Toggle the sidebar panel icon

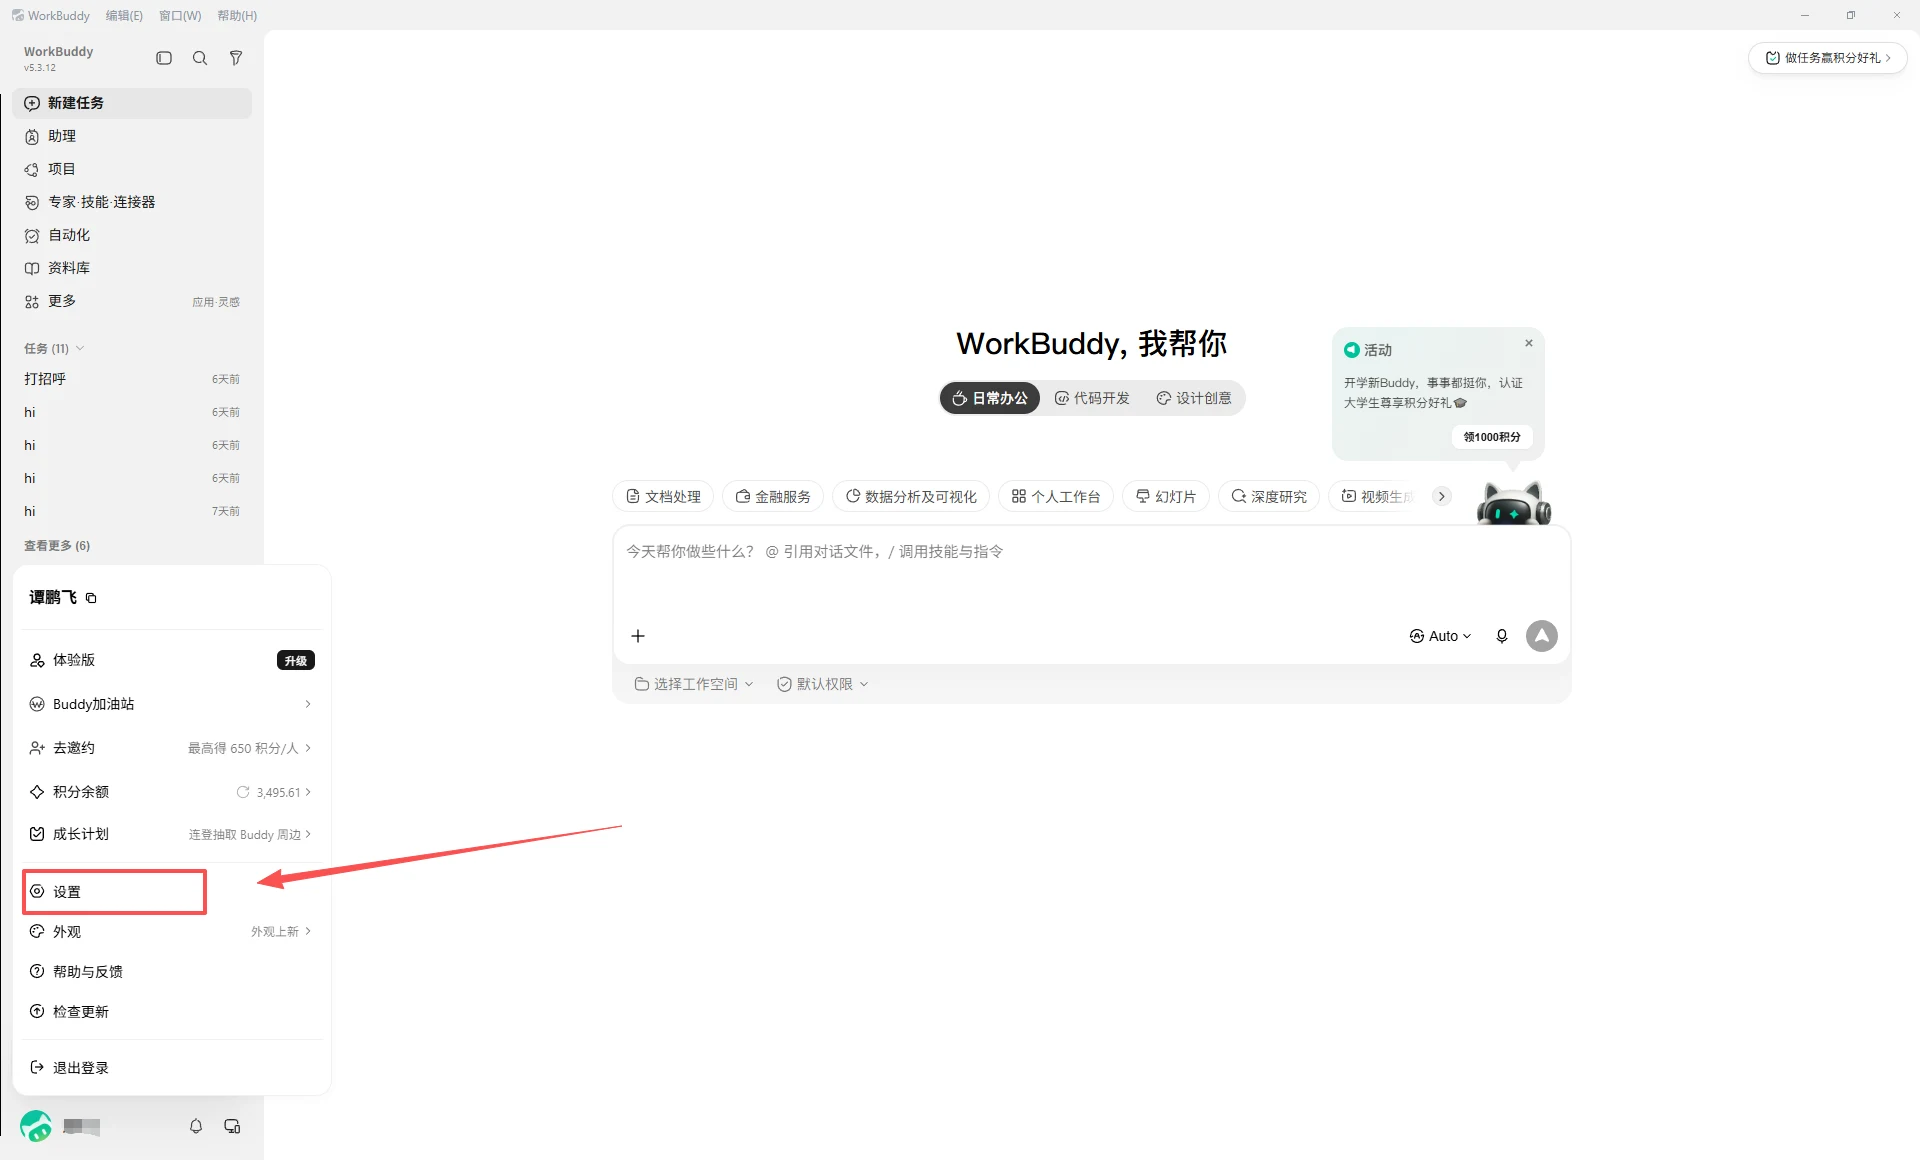(x=164, y=58)
